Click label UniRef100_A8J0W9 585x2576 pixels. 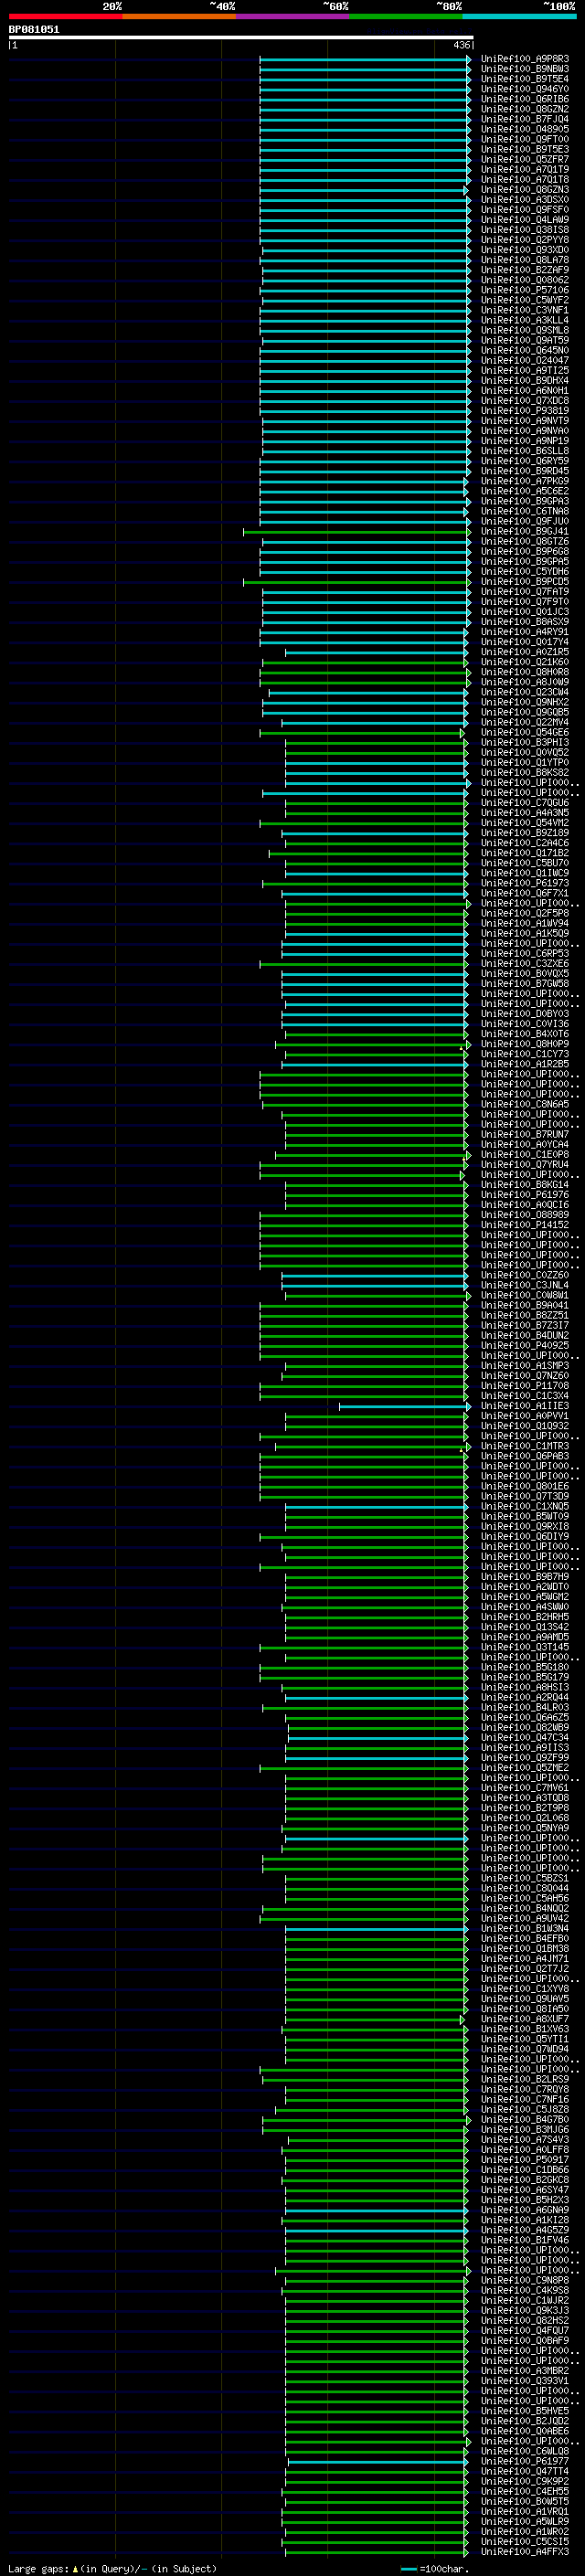525,682
